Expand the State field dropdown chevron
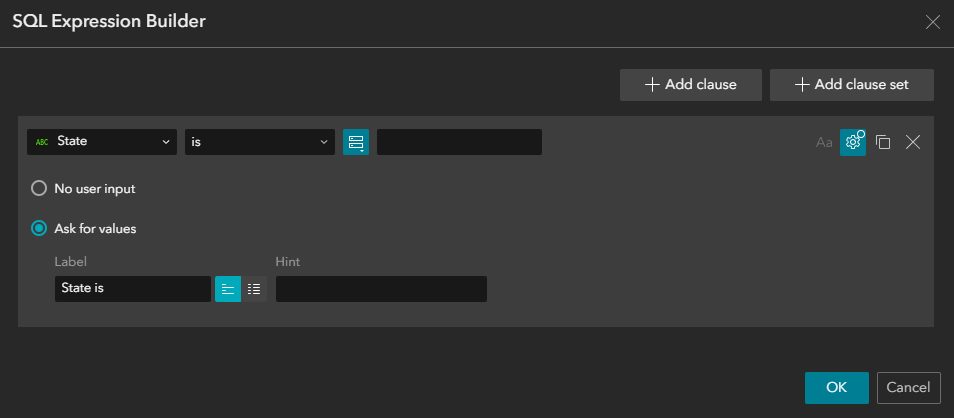 tap(165, 142)
